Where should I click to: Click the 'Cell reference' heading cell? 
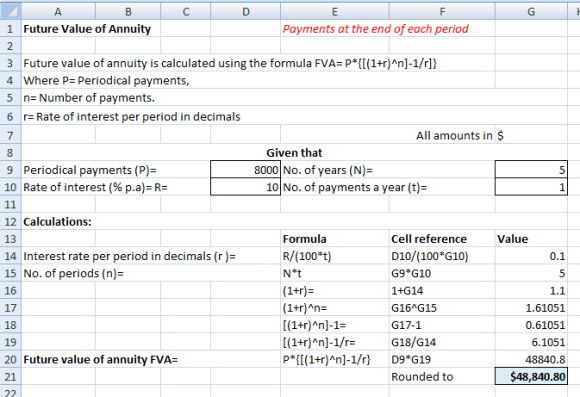tap(442, 239)
